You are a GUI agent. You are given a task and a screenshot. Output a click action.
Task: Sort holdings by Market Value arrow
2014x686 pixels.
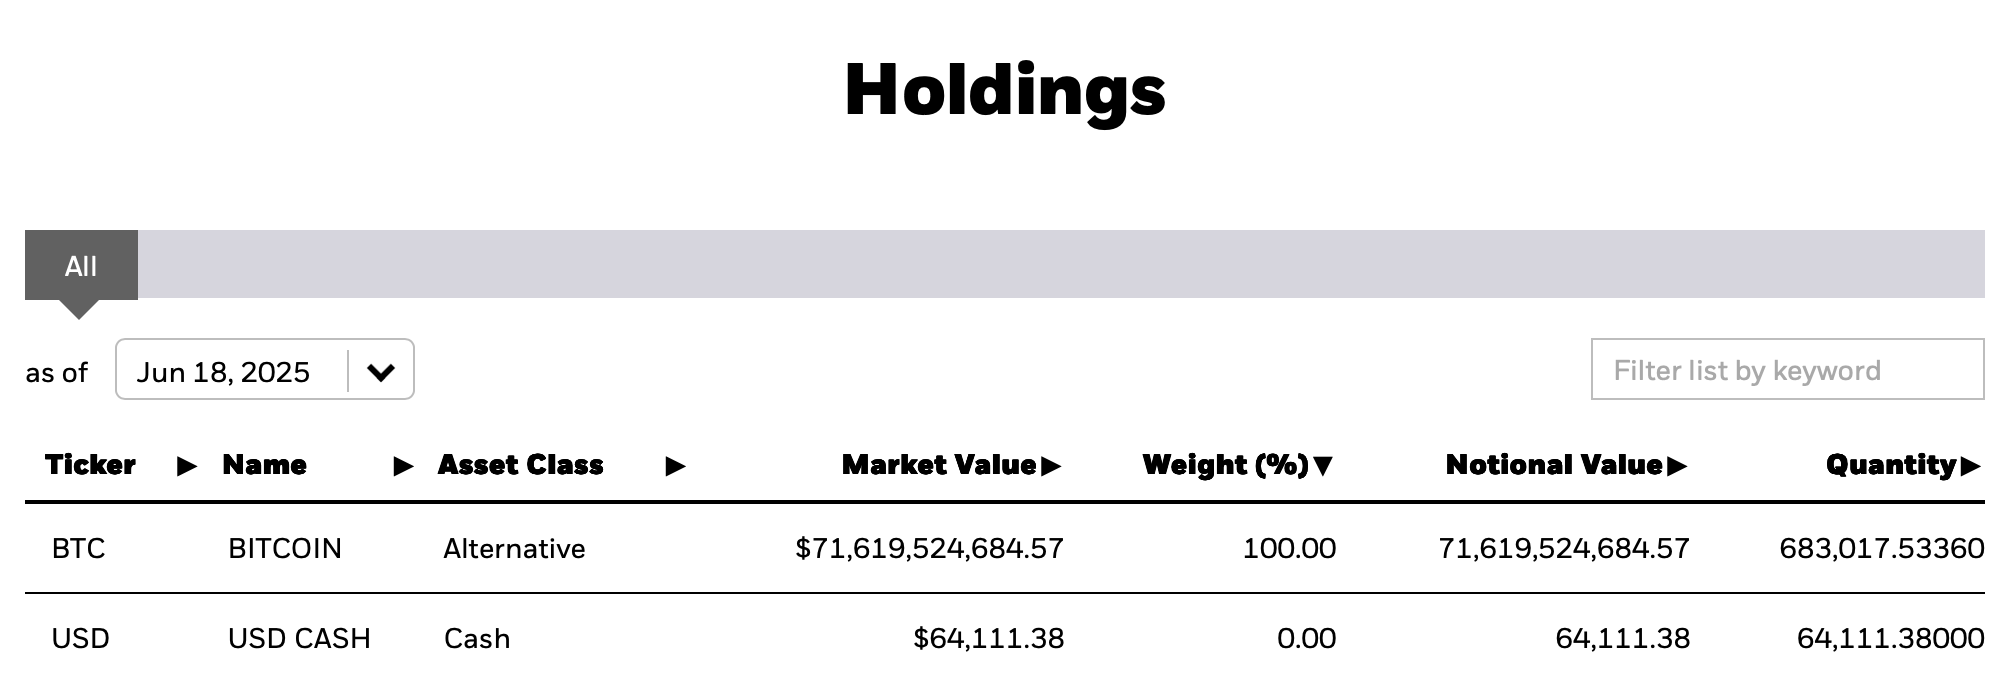(1052, 464)
